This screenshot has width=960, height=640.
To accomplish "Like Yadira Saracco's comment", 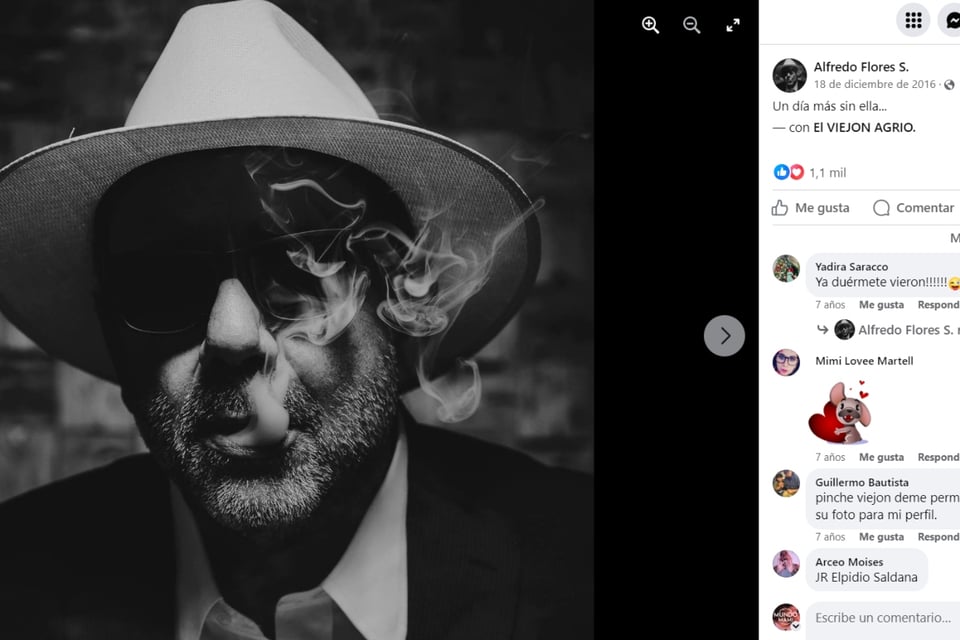I will click(881, 304).
